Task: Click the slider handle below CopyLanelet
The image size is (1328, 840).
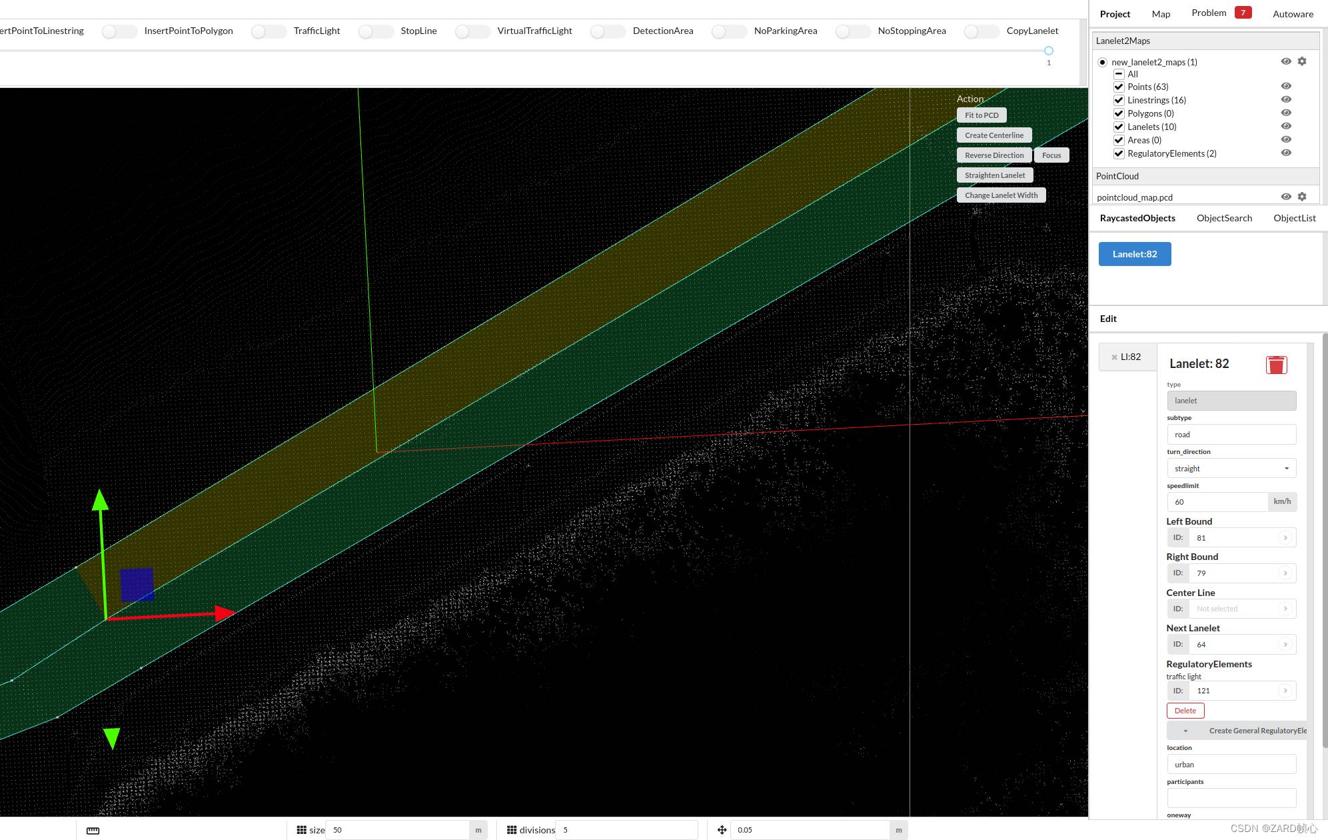Action: 1048,50
